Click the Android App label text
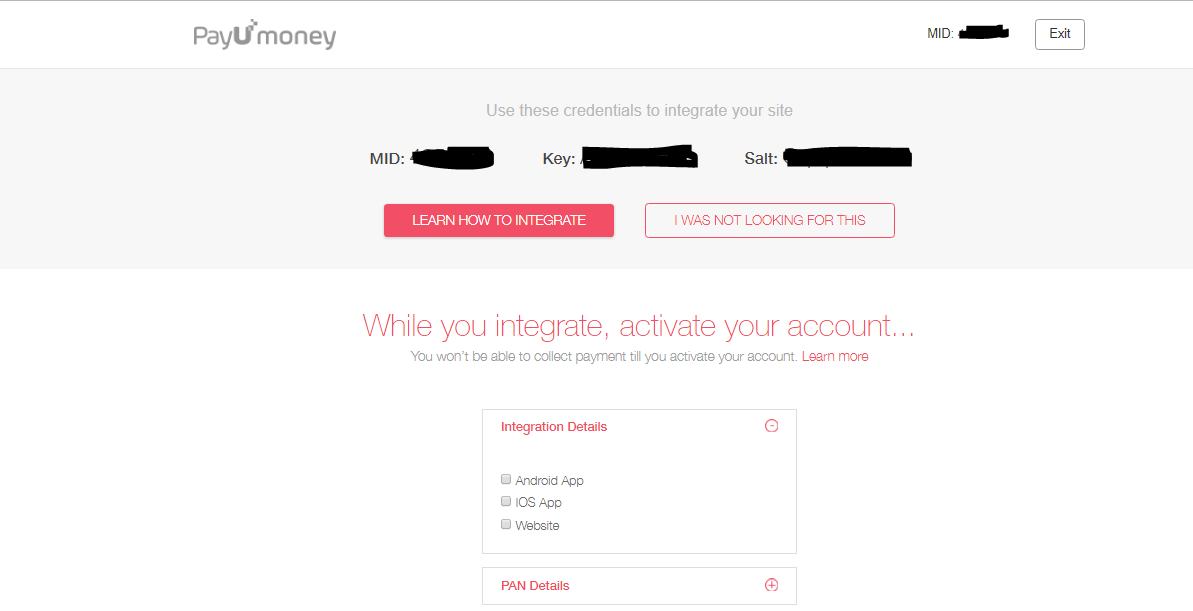The height and width of the screenshot is (611, 1193). point(549,481)
